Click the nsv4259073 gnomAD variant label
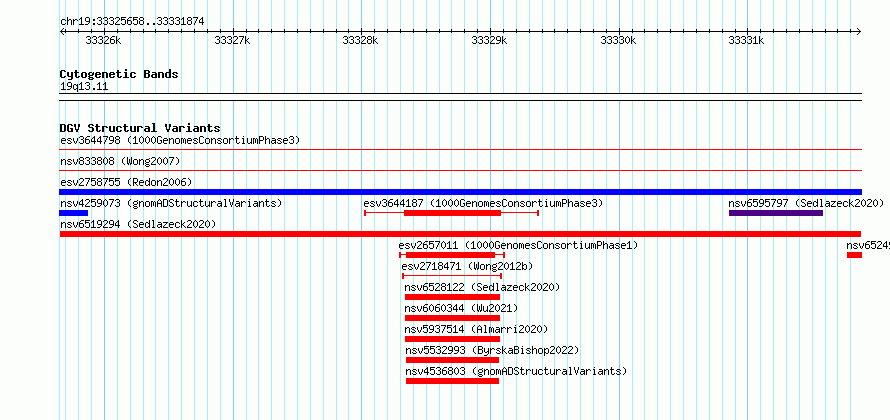890x420 pixels. [171, 203]
